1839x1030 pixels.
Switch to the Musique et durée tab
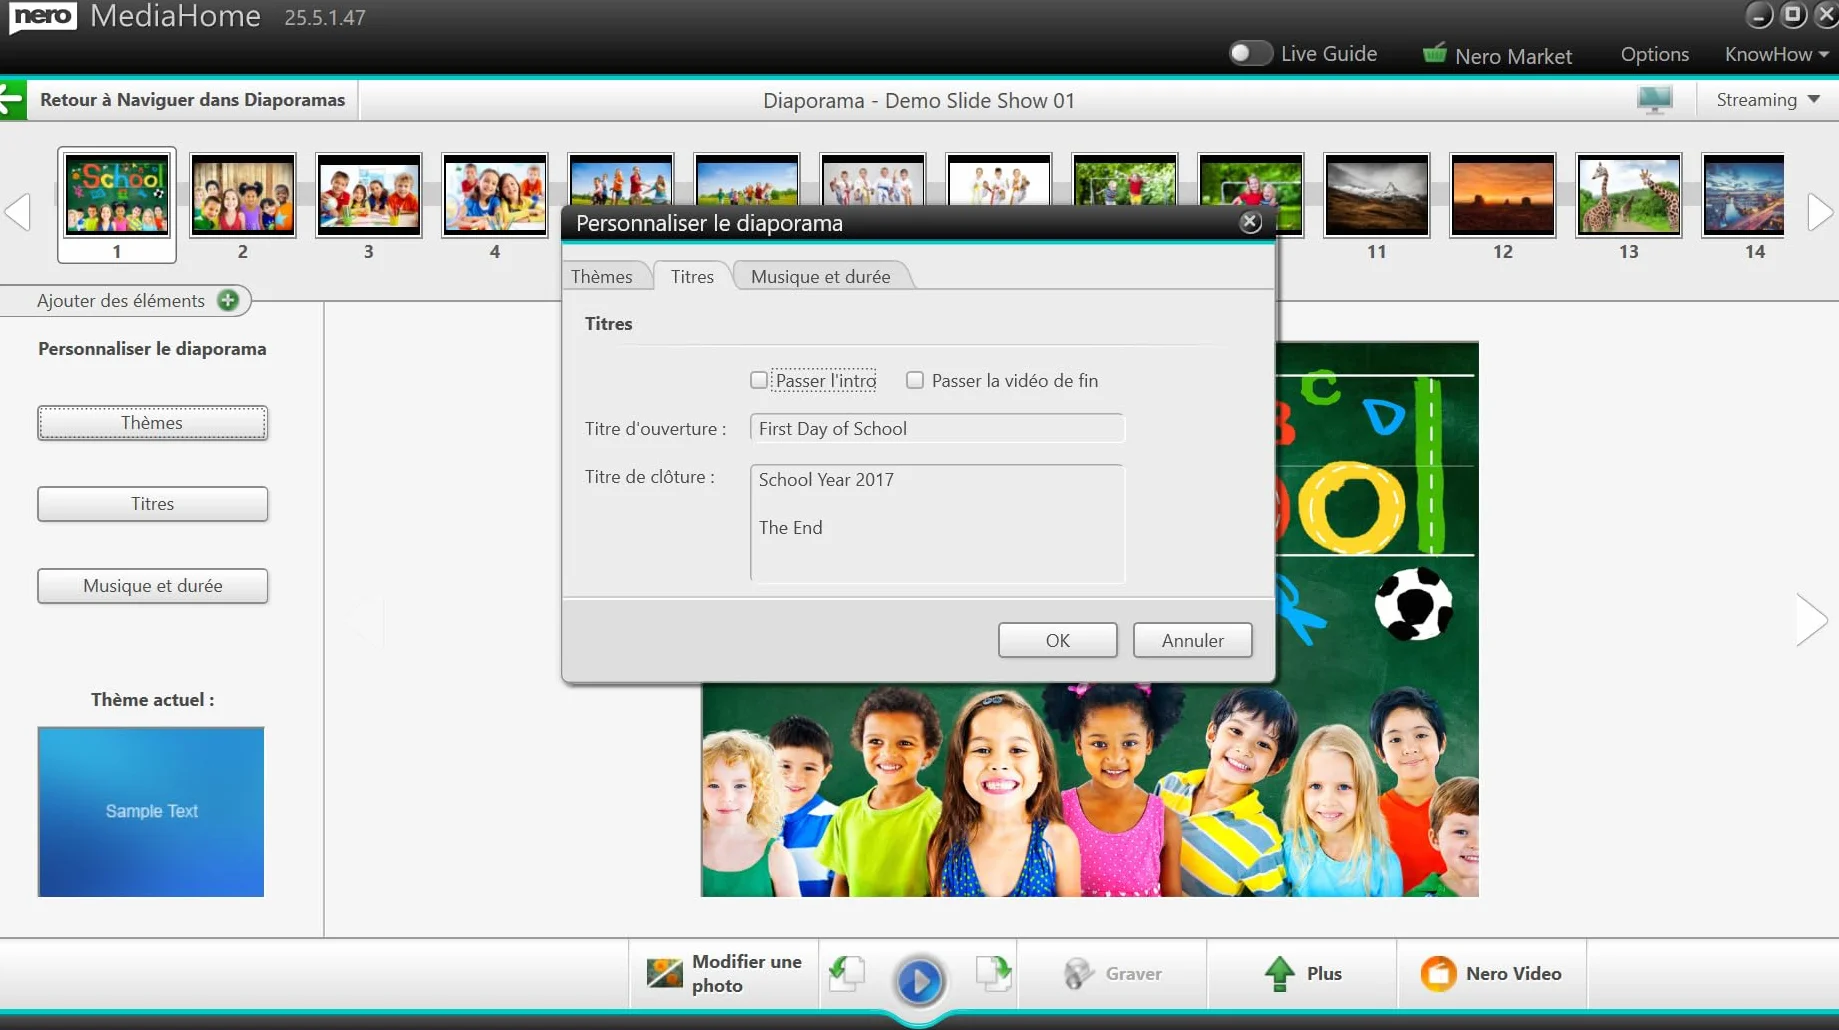click(820, 276)
